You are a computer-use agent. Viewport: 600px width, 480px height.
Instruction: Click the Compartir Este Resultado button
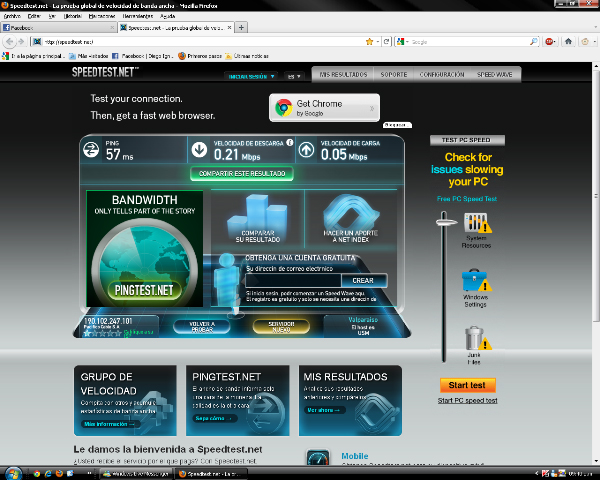[x=242, y=174]
